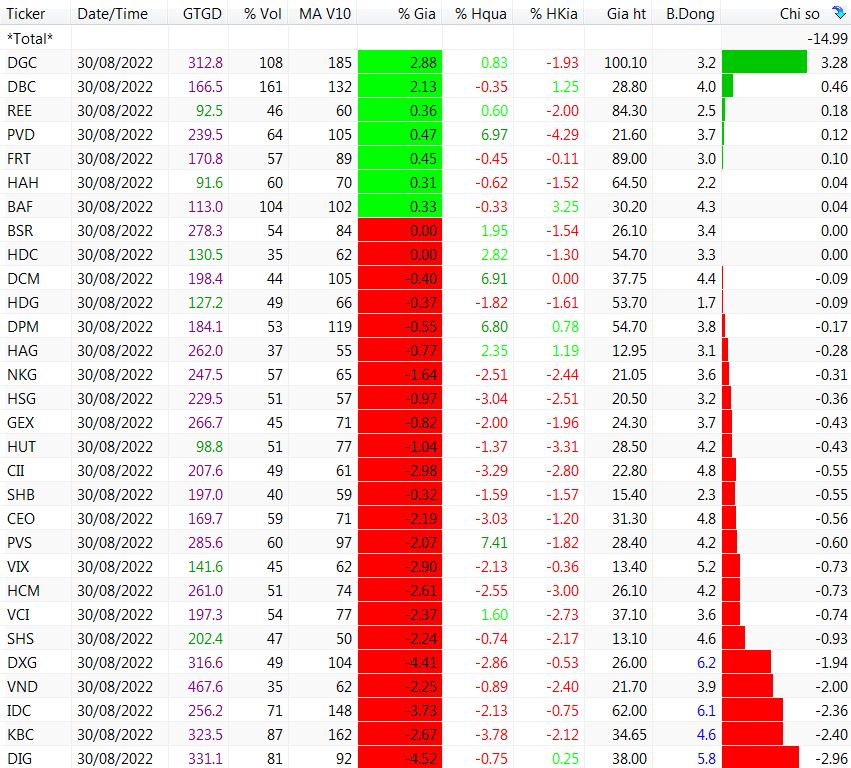
Task: Select ticker SHB
Action: pos(21,494)
